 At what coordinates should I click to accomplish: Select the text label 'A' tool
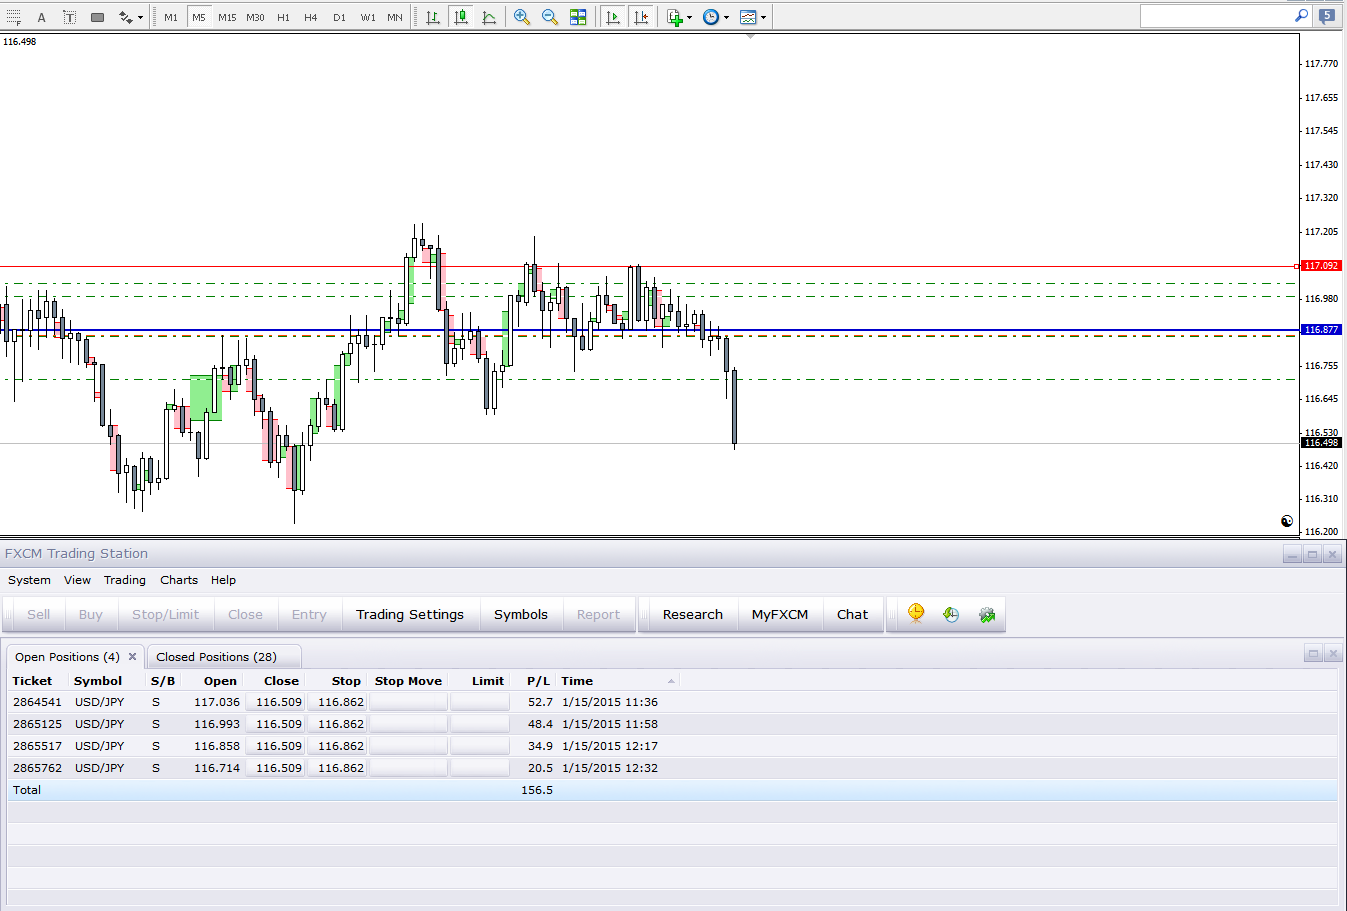point(41,17)
